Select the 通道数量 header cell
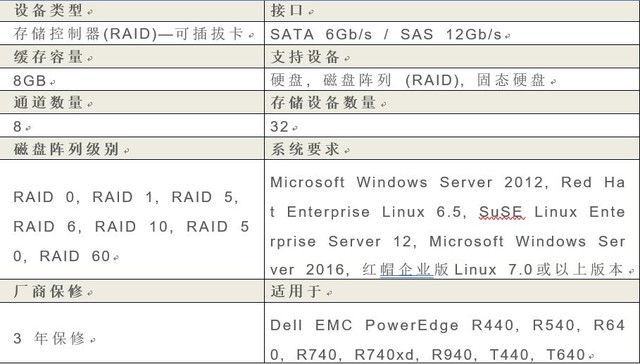The width and height of the screenshot is (640, 364). click(132, 102)
